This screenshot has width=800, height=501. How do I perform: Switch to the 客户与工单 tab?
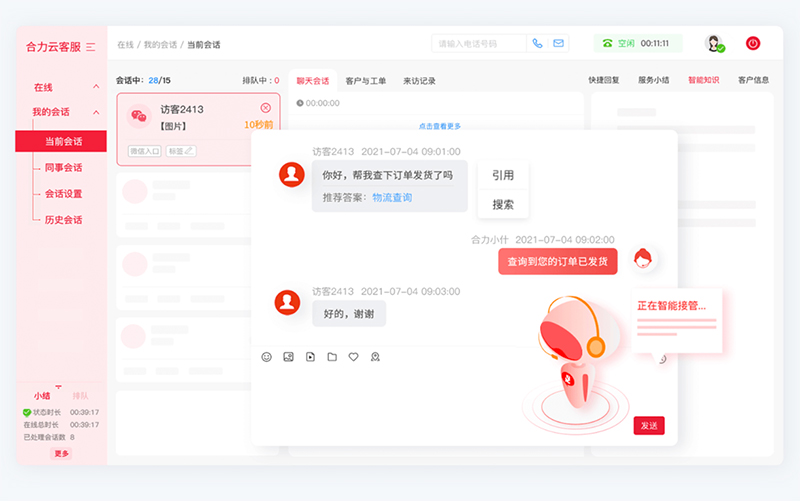point(365,80)
